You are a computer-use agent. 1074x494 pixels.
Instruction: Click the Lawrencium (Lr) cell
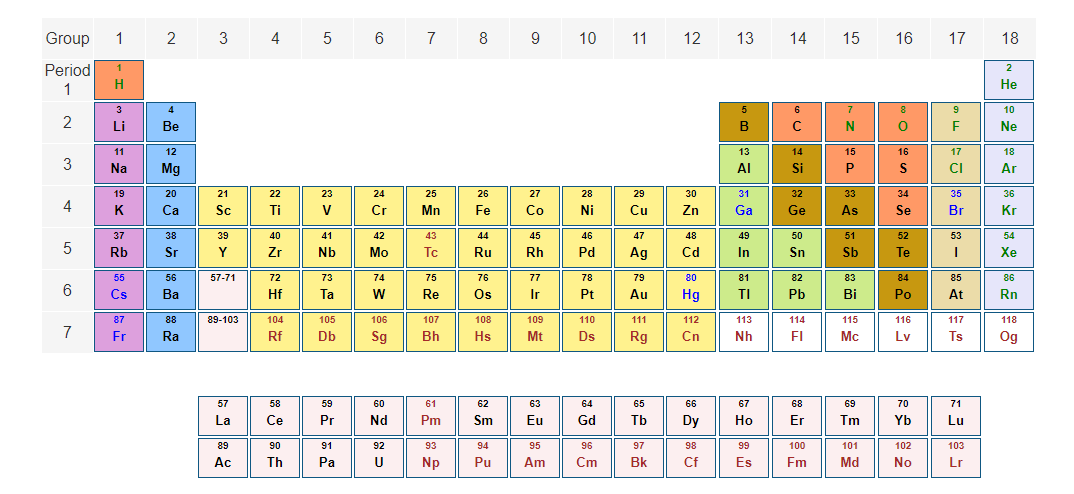tap(956, 458)
